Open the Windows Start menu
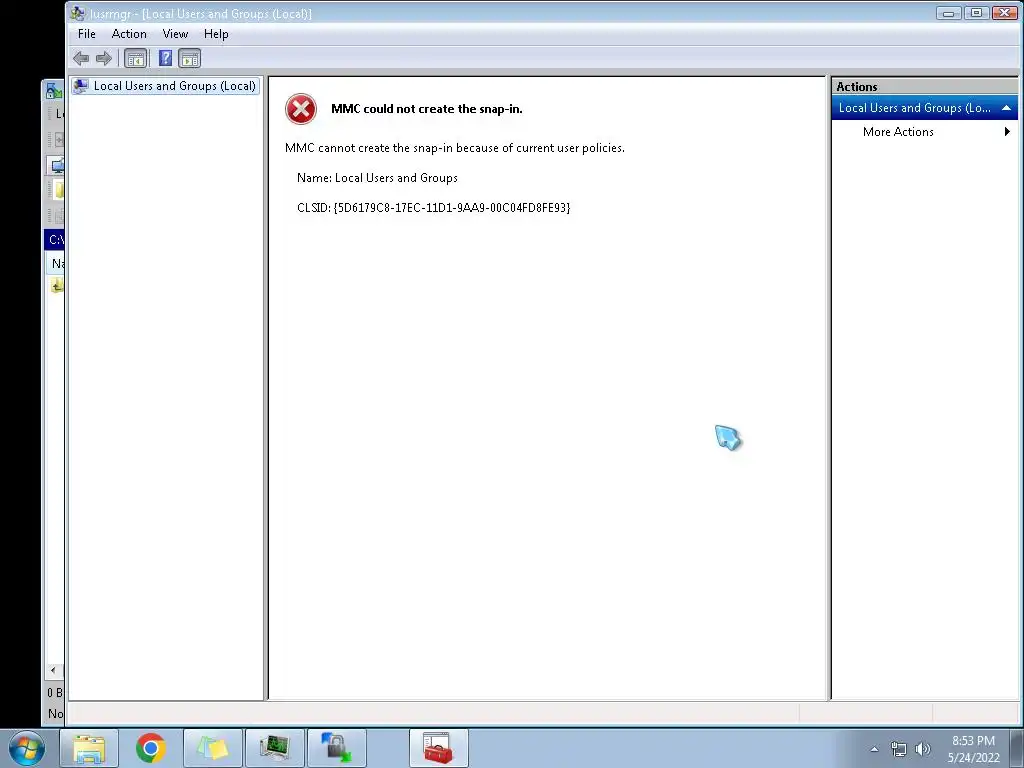The image size is (1024, 768). pyautogui.click(x=27, y=748)
